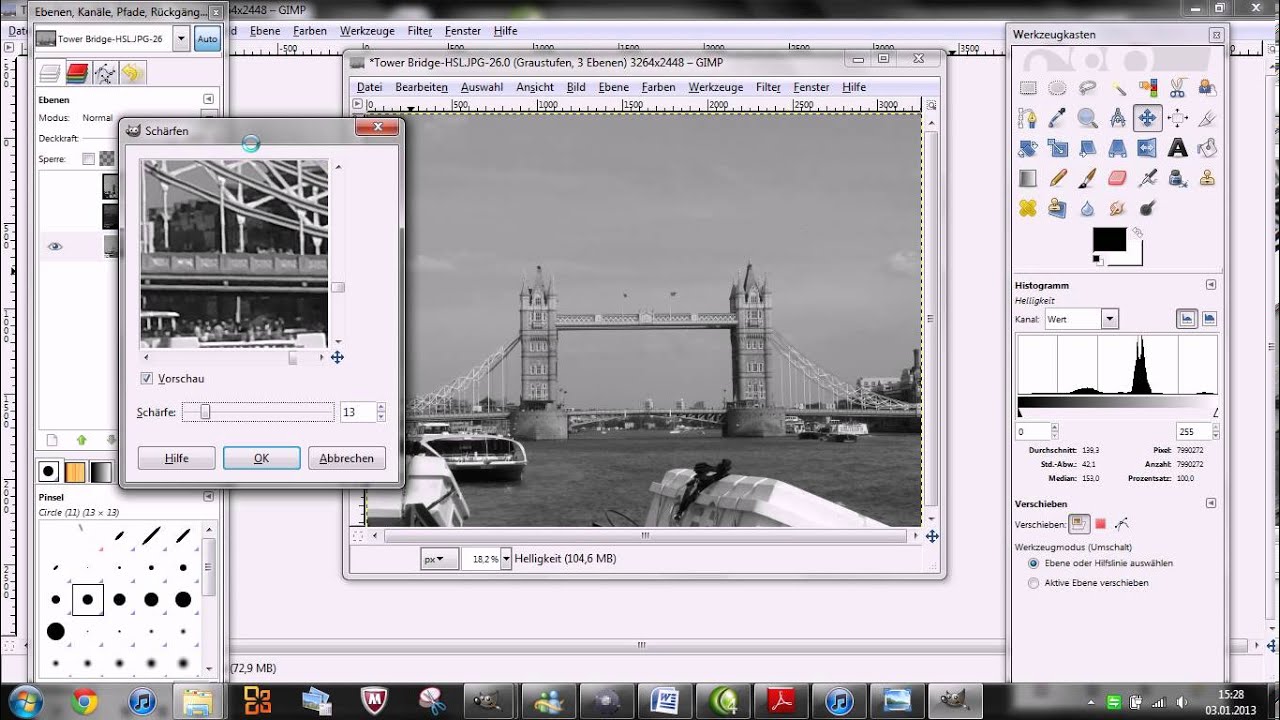The image size is (1280, 720).
Task: Select the Zoom magnifier tool
Action: [x=1087, y=118]
